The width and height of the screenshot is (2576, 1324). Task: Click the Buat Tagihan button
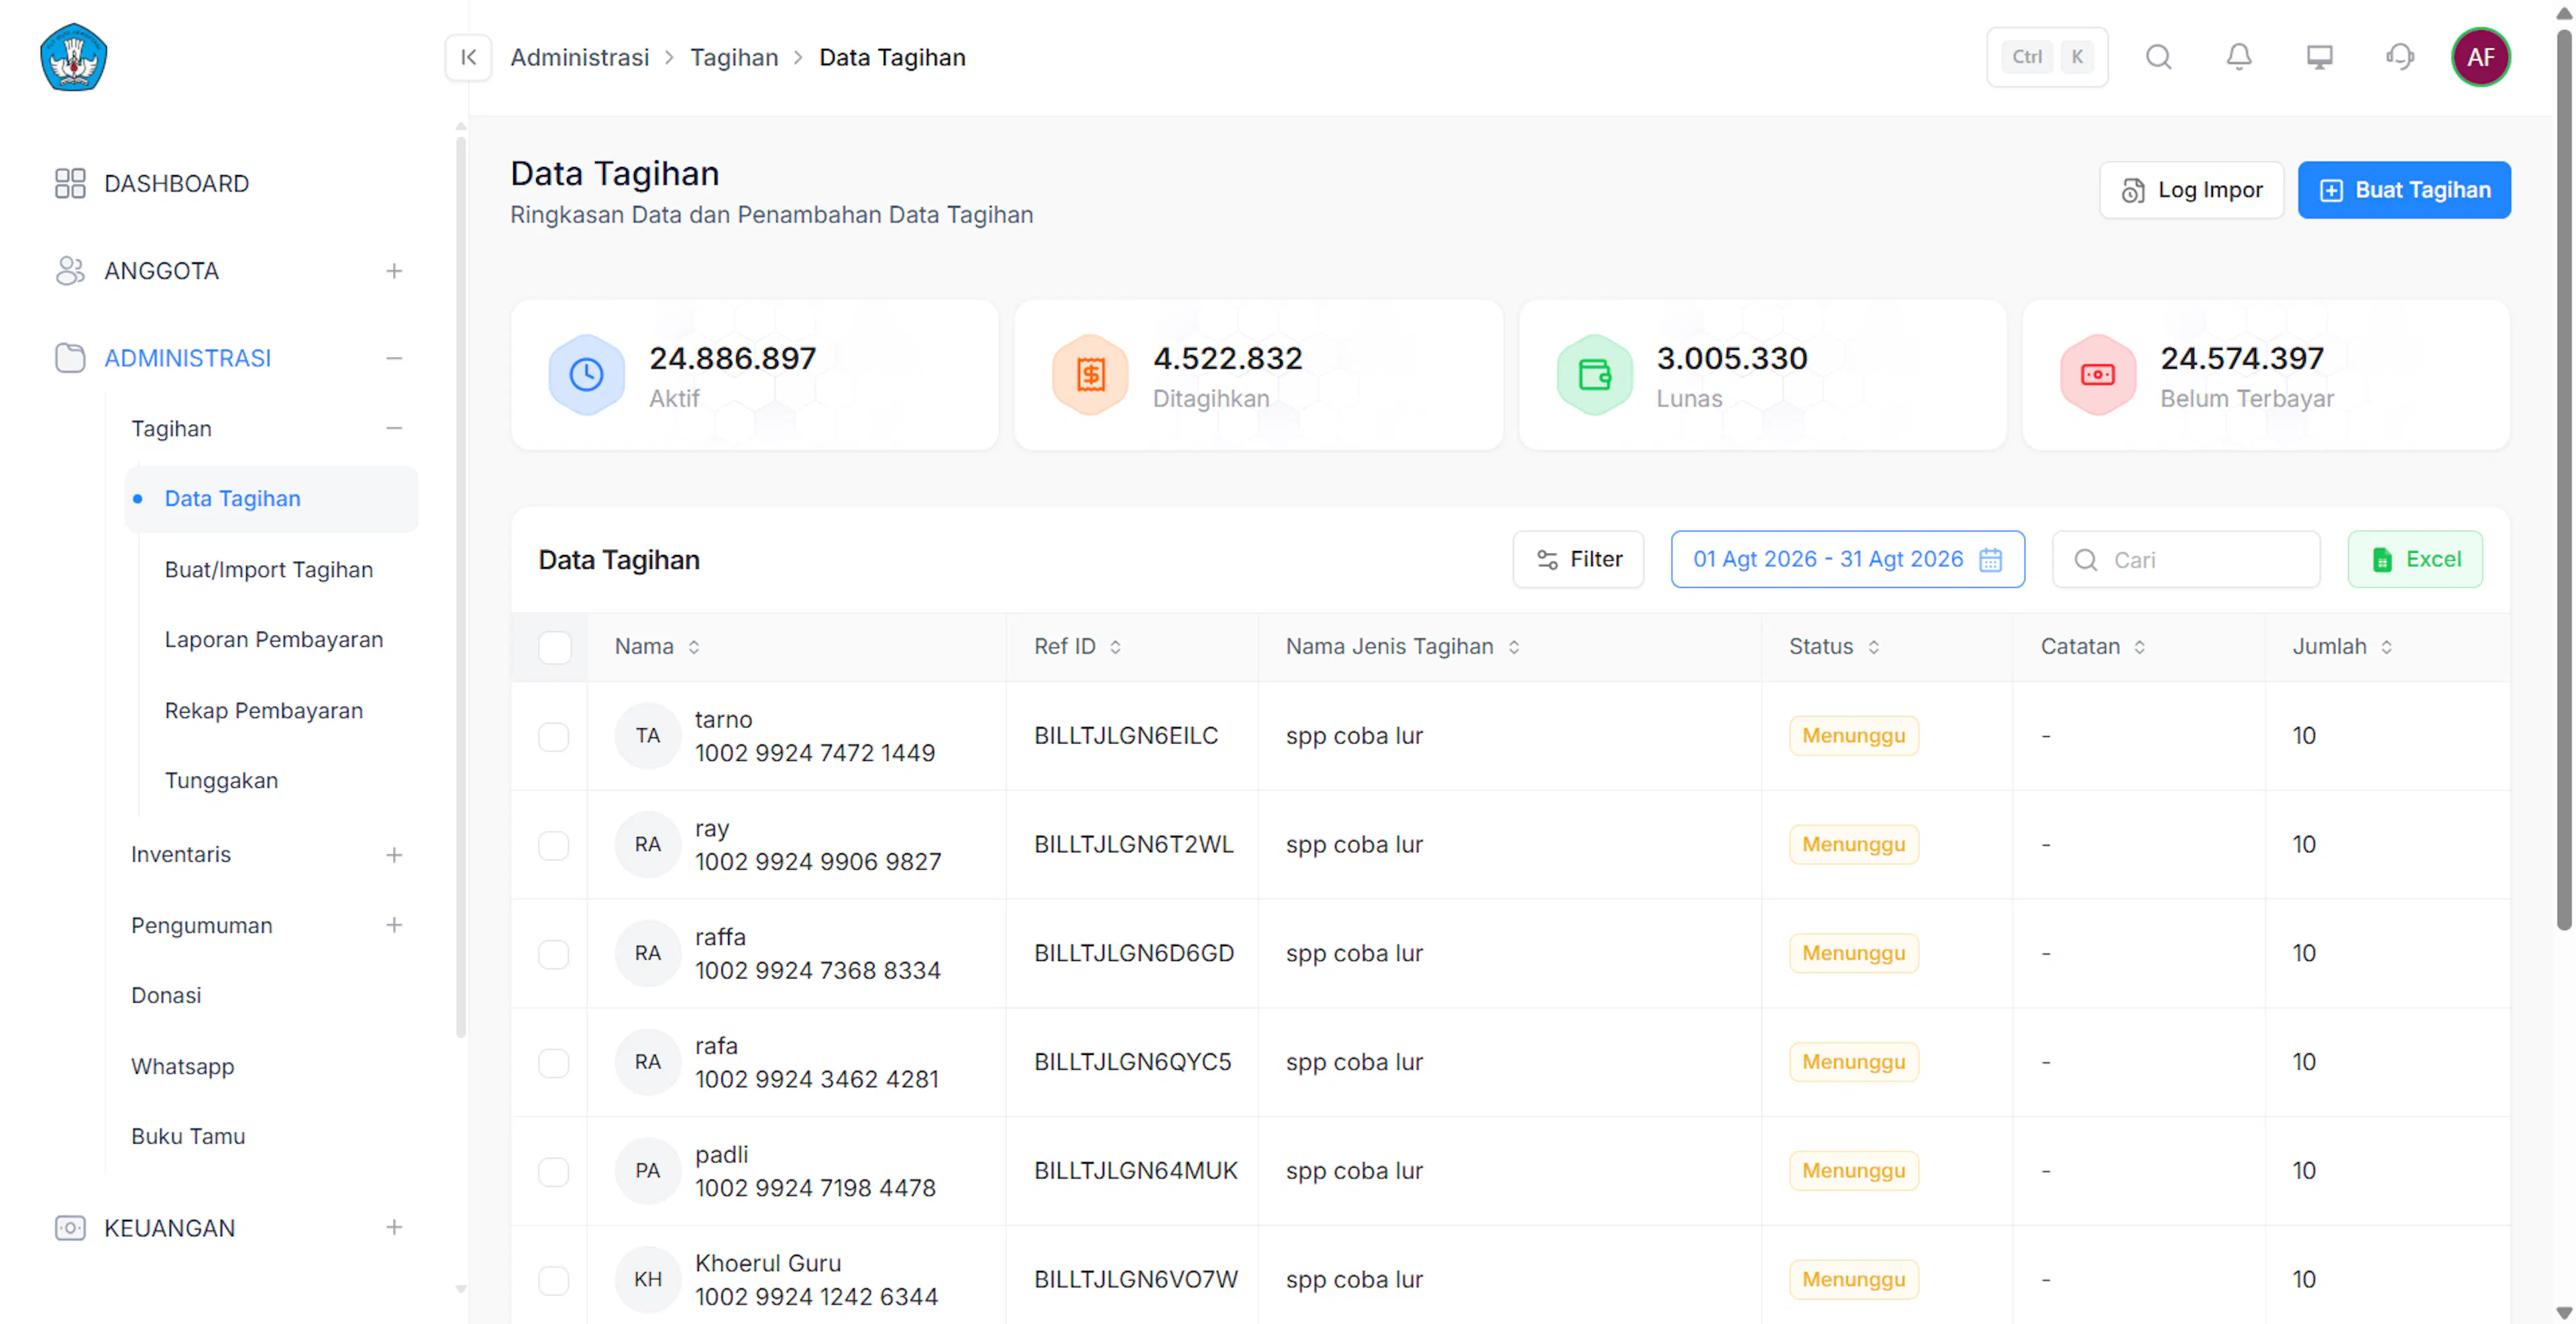pos(2403,190)
